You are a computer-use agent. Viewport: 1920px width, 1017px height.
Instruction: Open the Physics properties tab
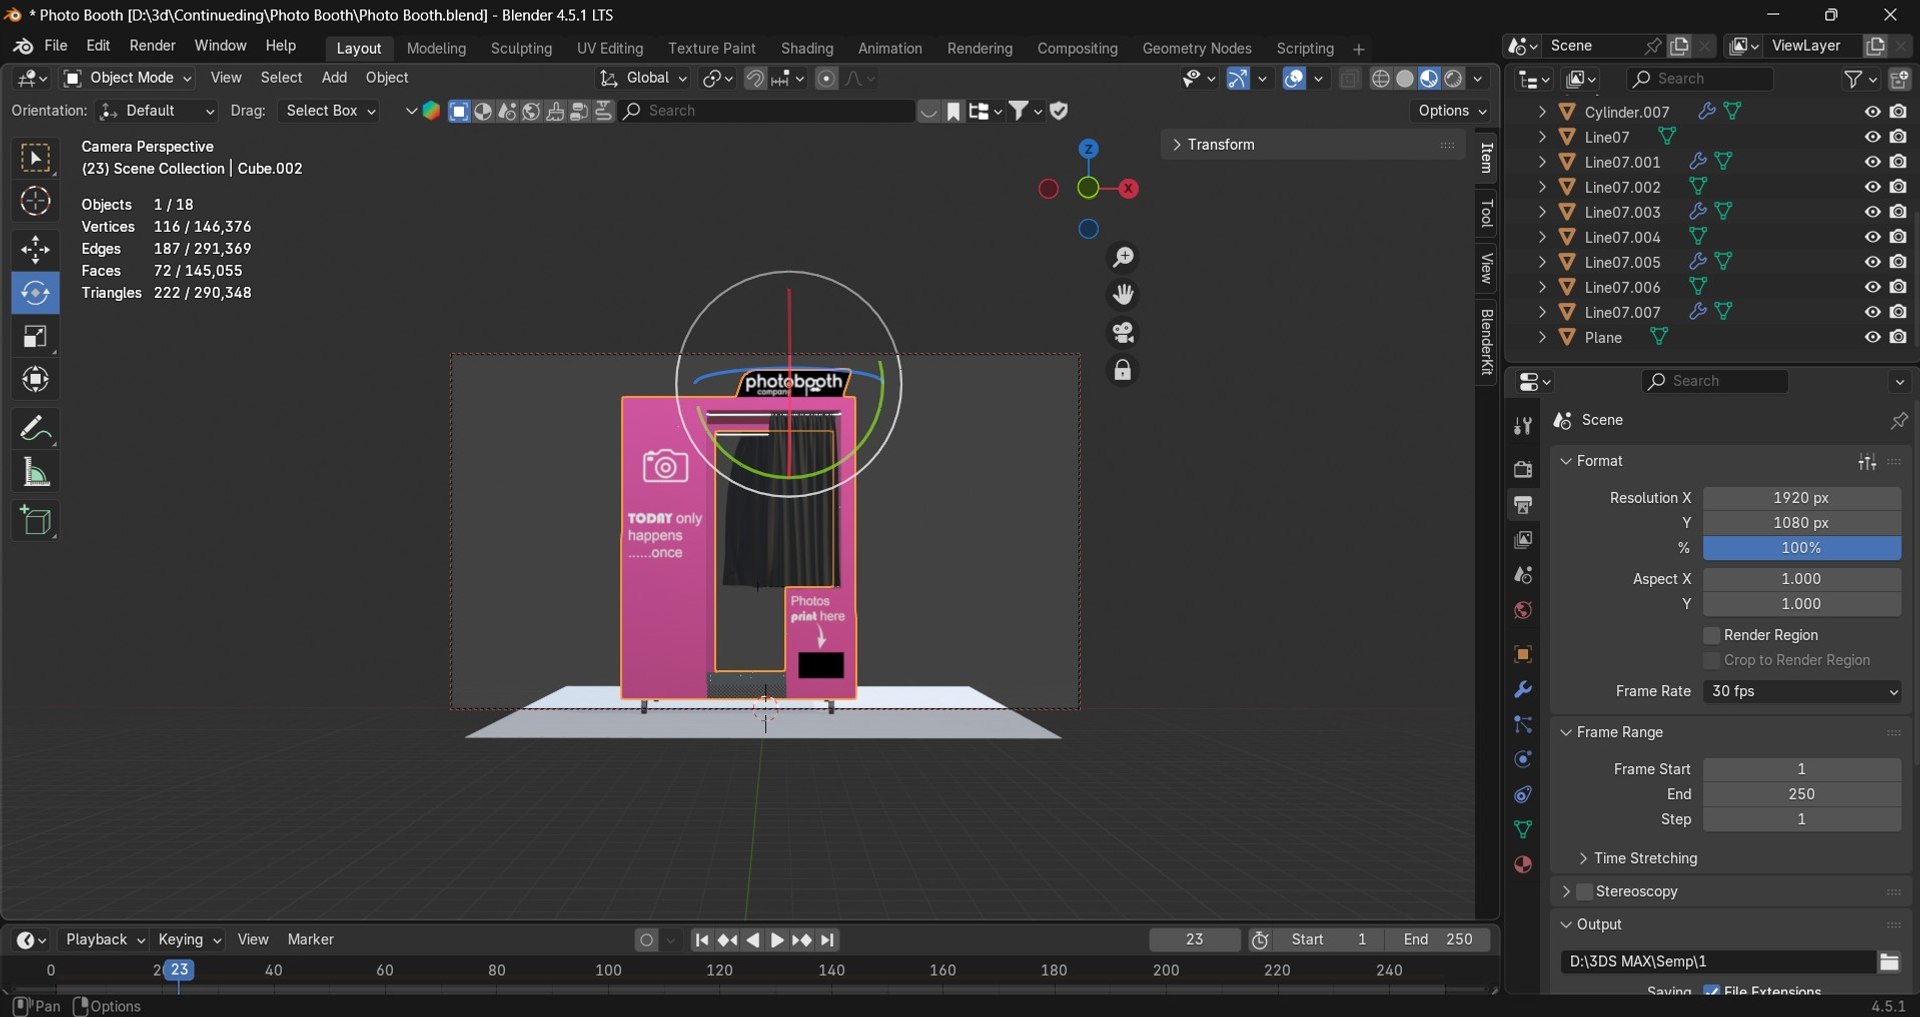point(1523,760)
